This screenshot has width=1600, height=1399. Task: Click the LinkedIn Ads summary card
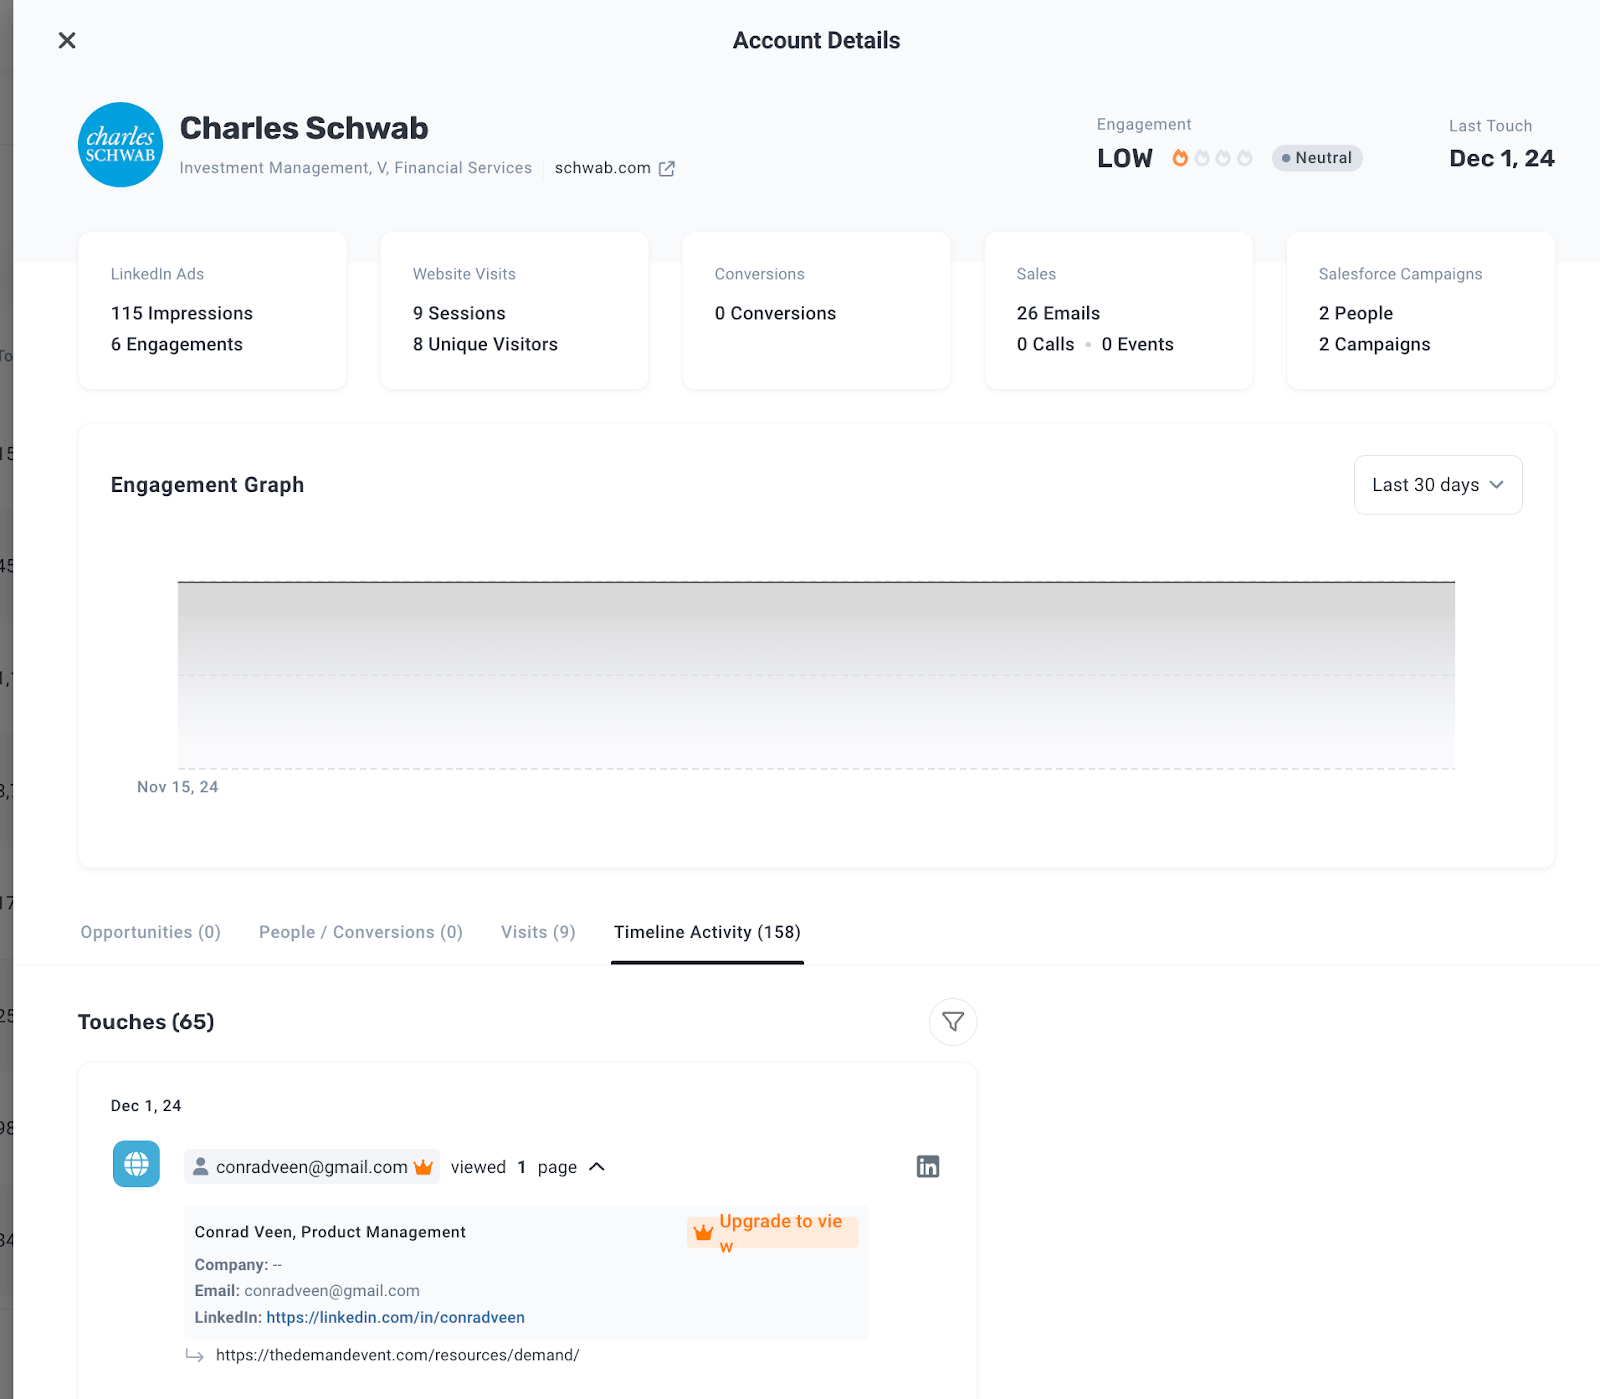tap(213, 311)
